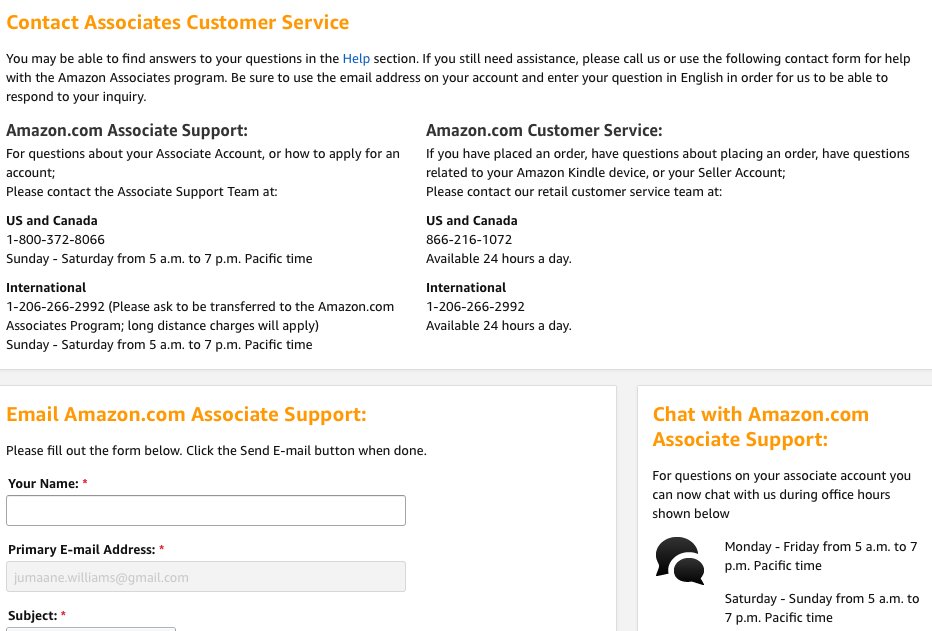Screen dimensions: 932x631
Task: Click the 866-216-1072 customer service number
Action: (468, 239)
